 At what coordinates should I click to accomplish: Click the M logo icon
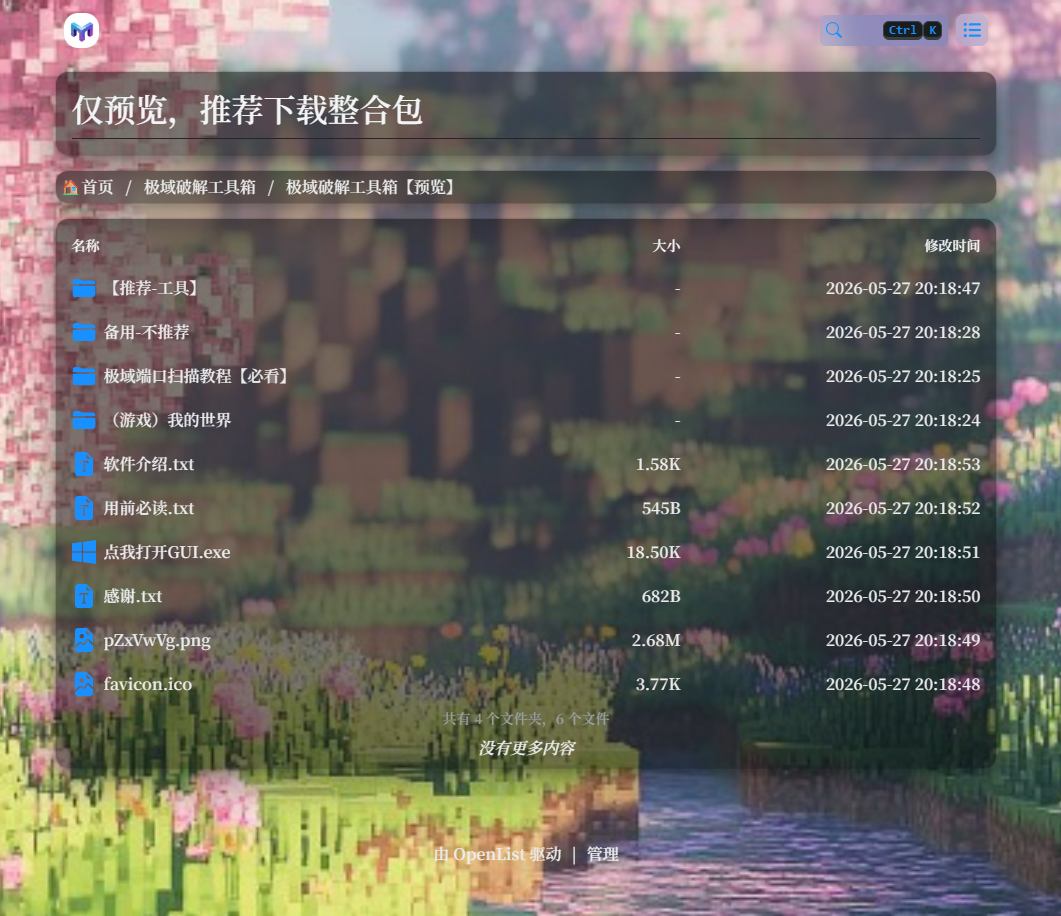pos(81,30)
